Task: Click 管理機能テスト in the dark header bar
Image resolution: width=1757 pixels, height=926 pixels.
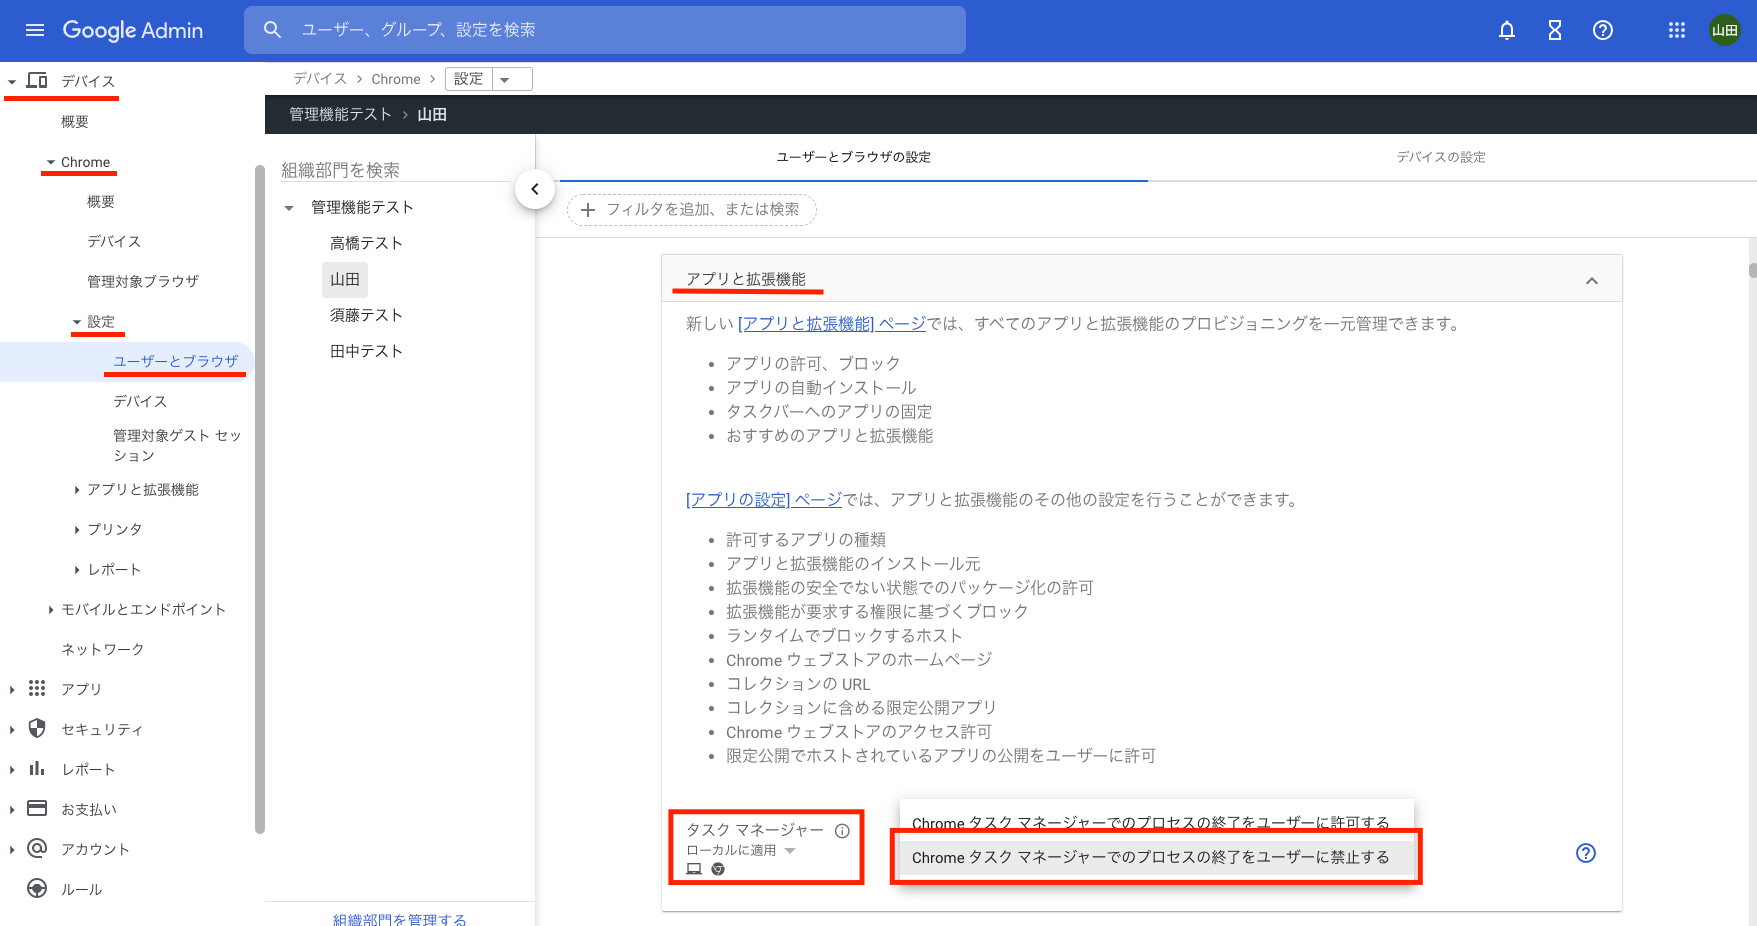Action: click(340, 114)
